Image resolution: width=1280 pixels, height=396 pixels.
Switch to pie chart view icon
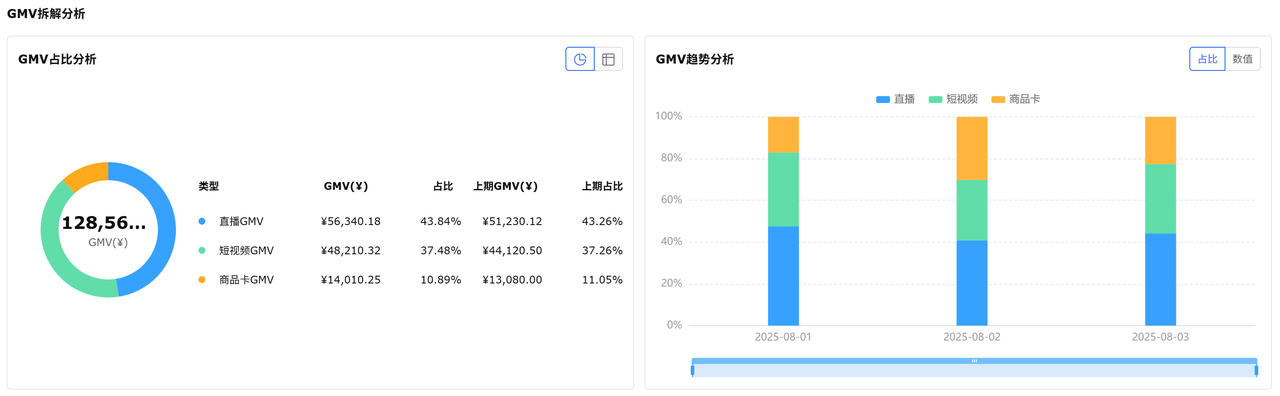click(x=580, y=59)
